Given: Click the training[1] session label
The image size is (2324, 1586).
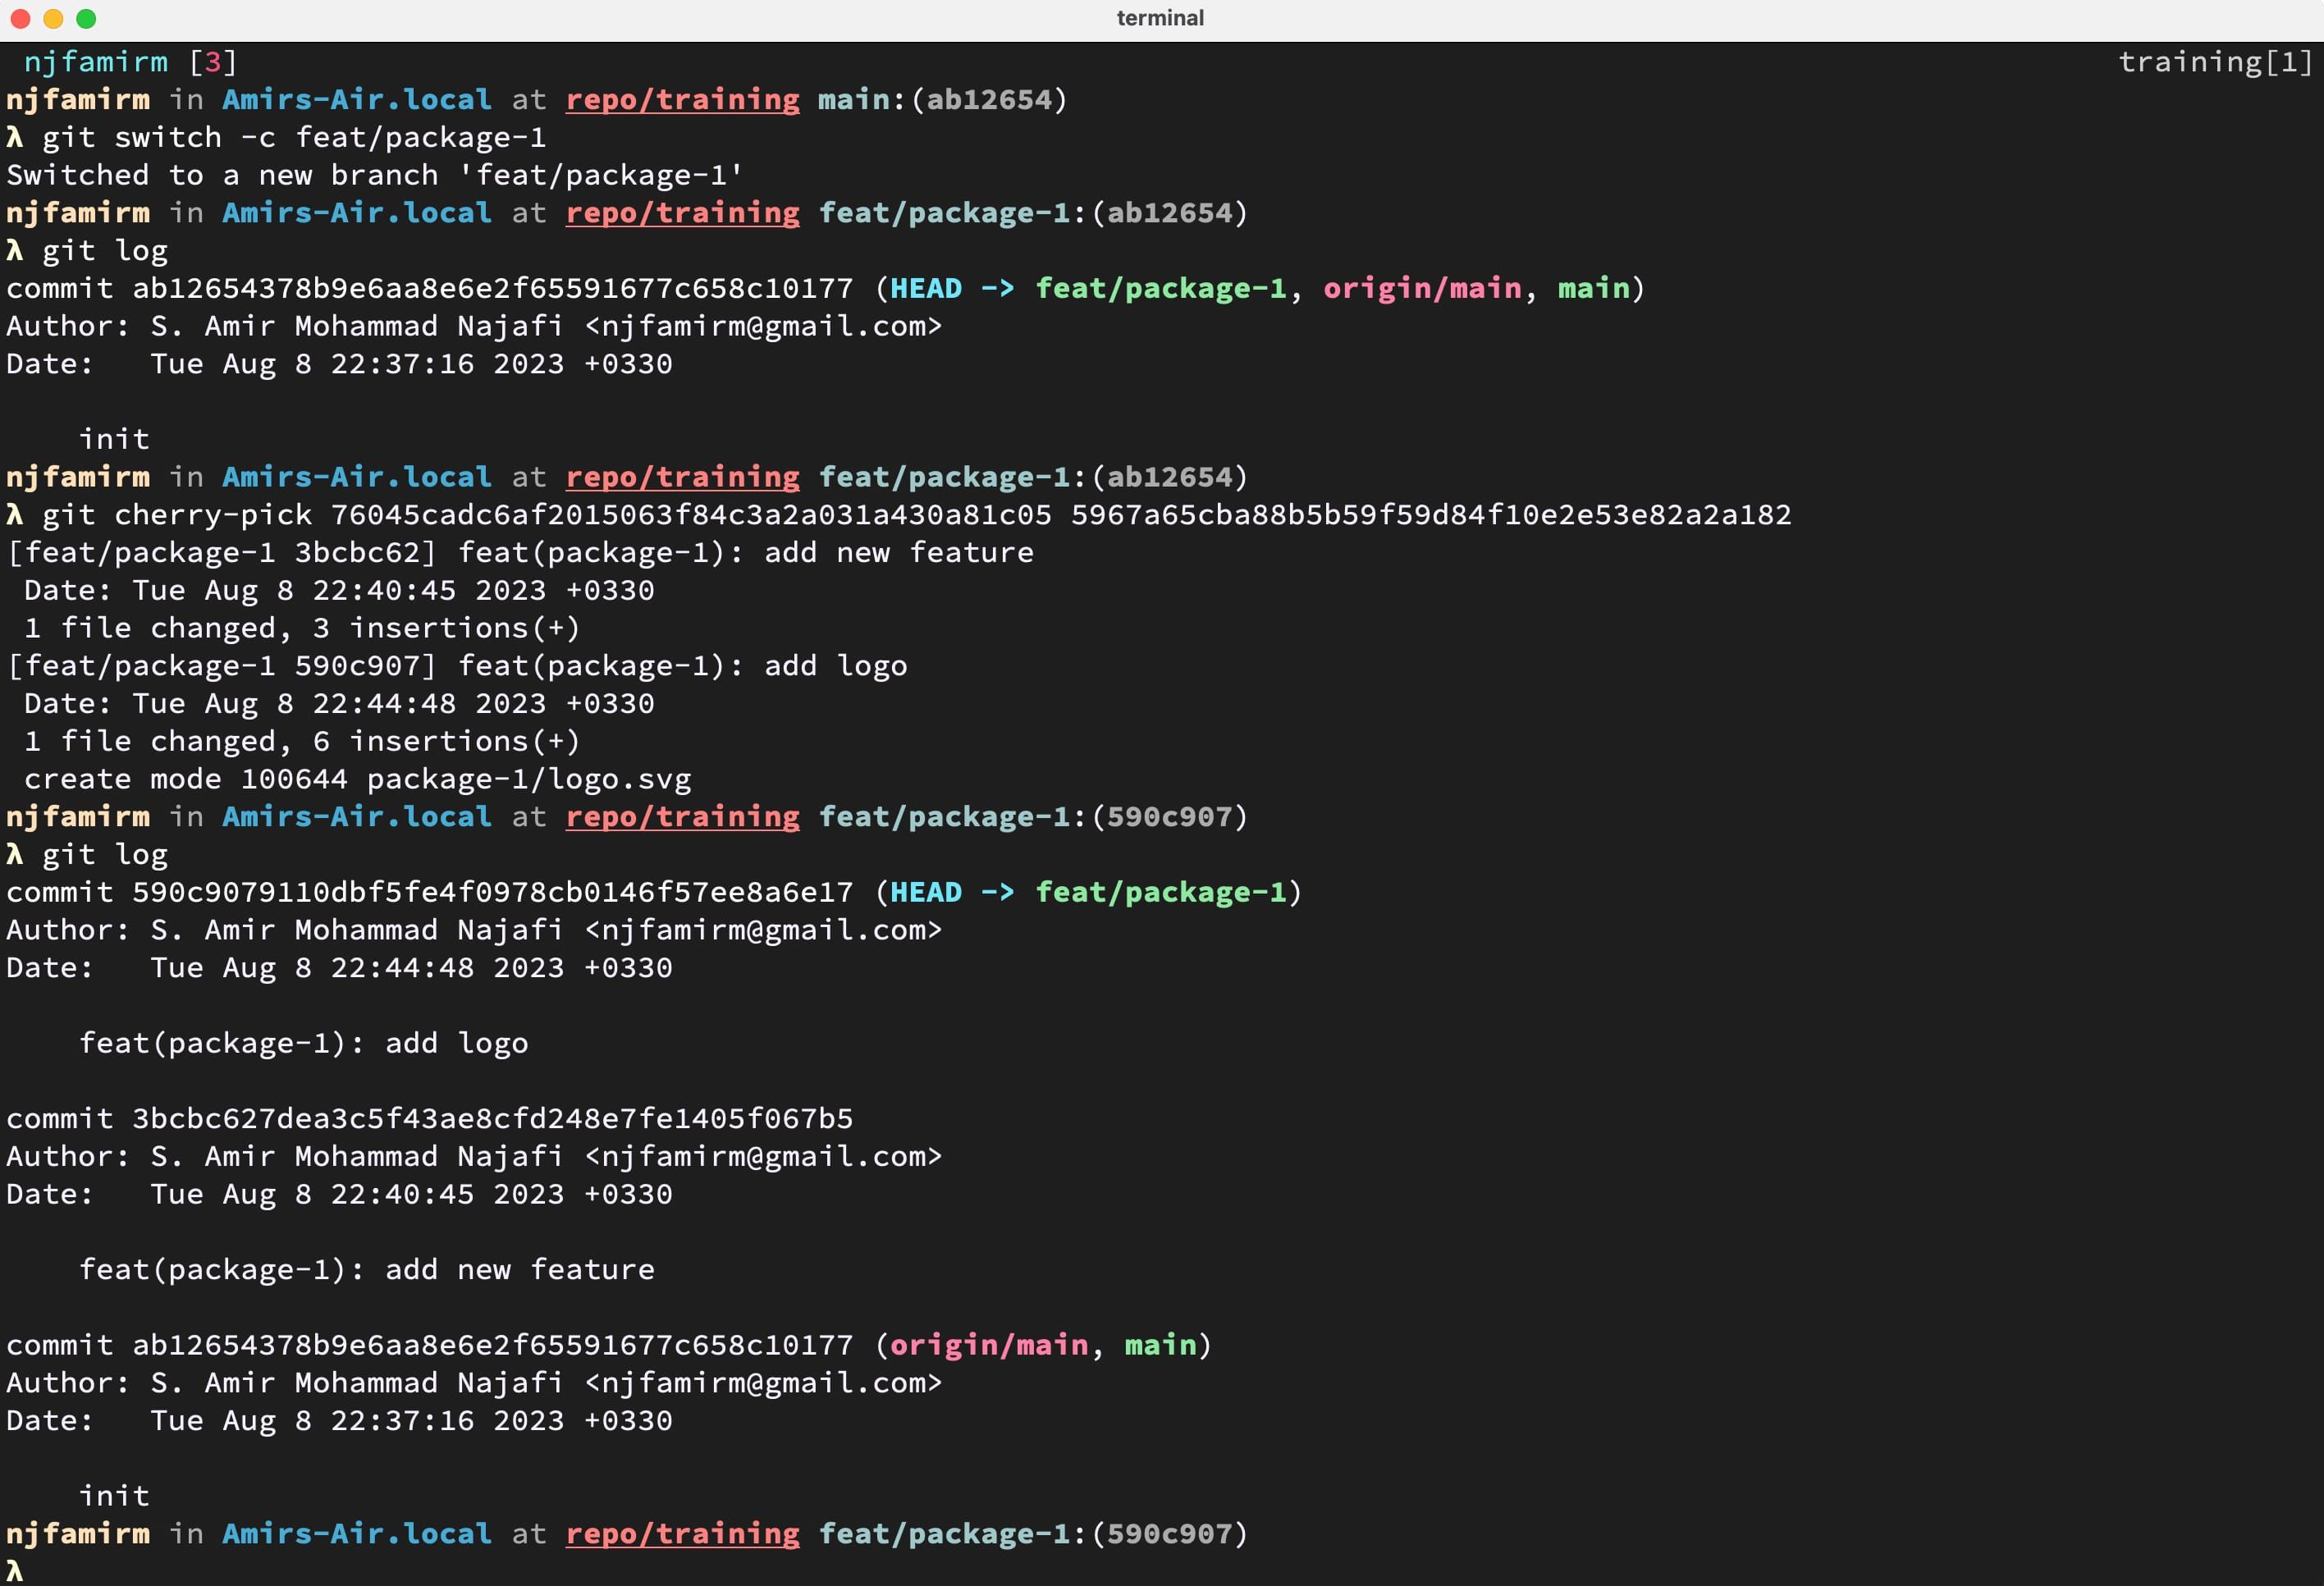Looking at the screenshot, I should coord(2214,62).
